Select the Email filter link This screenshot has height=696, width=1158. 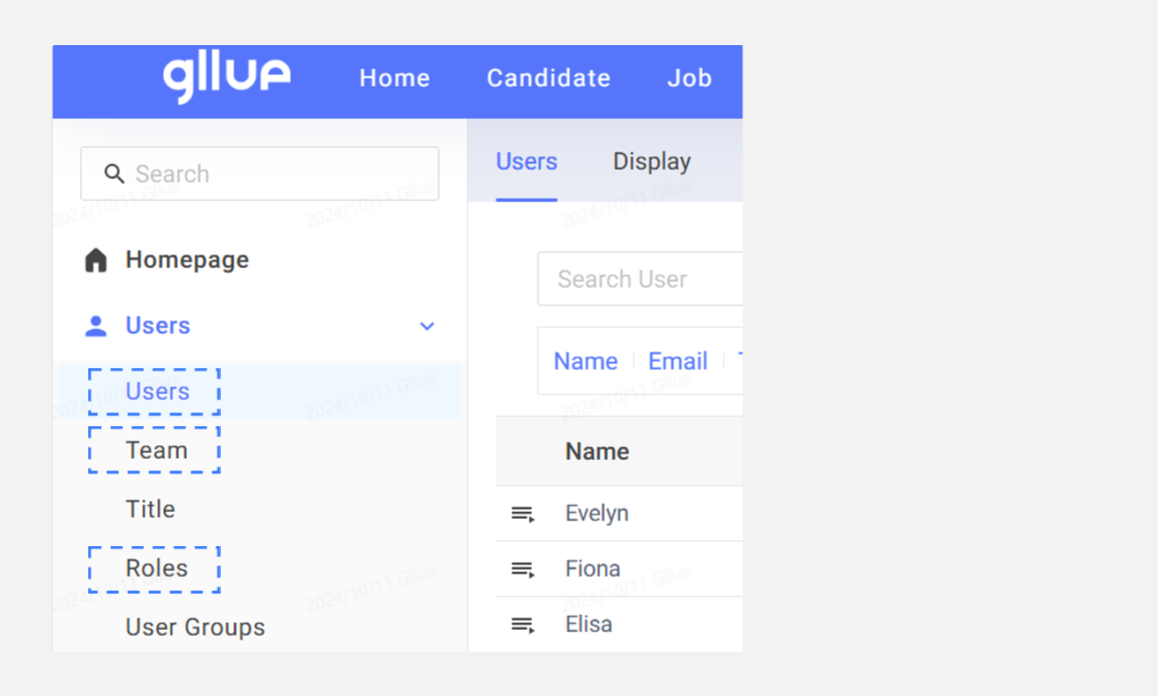(x=678, y=361)
